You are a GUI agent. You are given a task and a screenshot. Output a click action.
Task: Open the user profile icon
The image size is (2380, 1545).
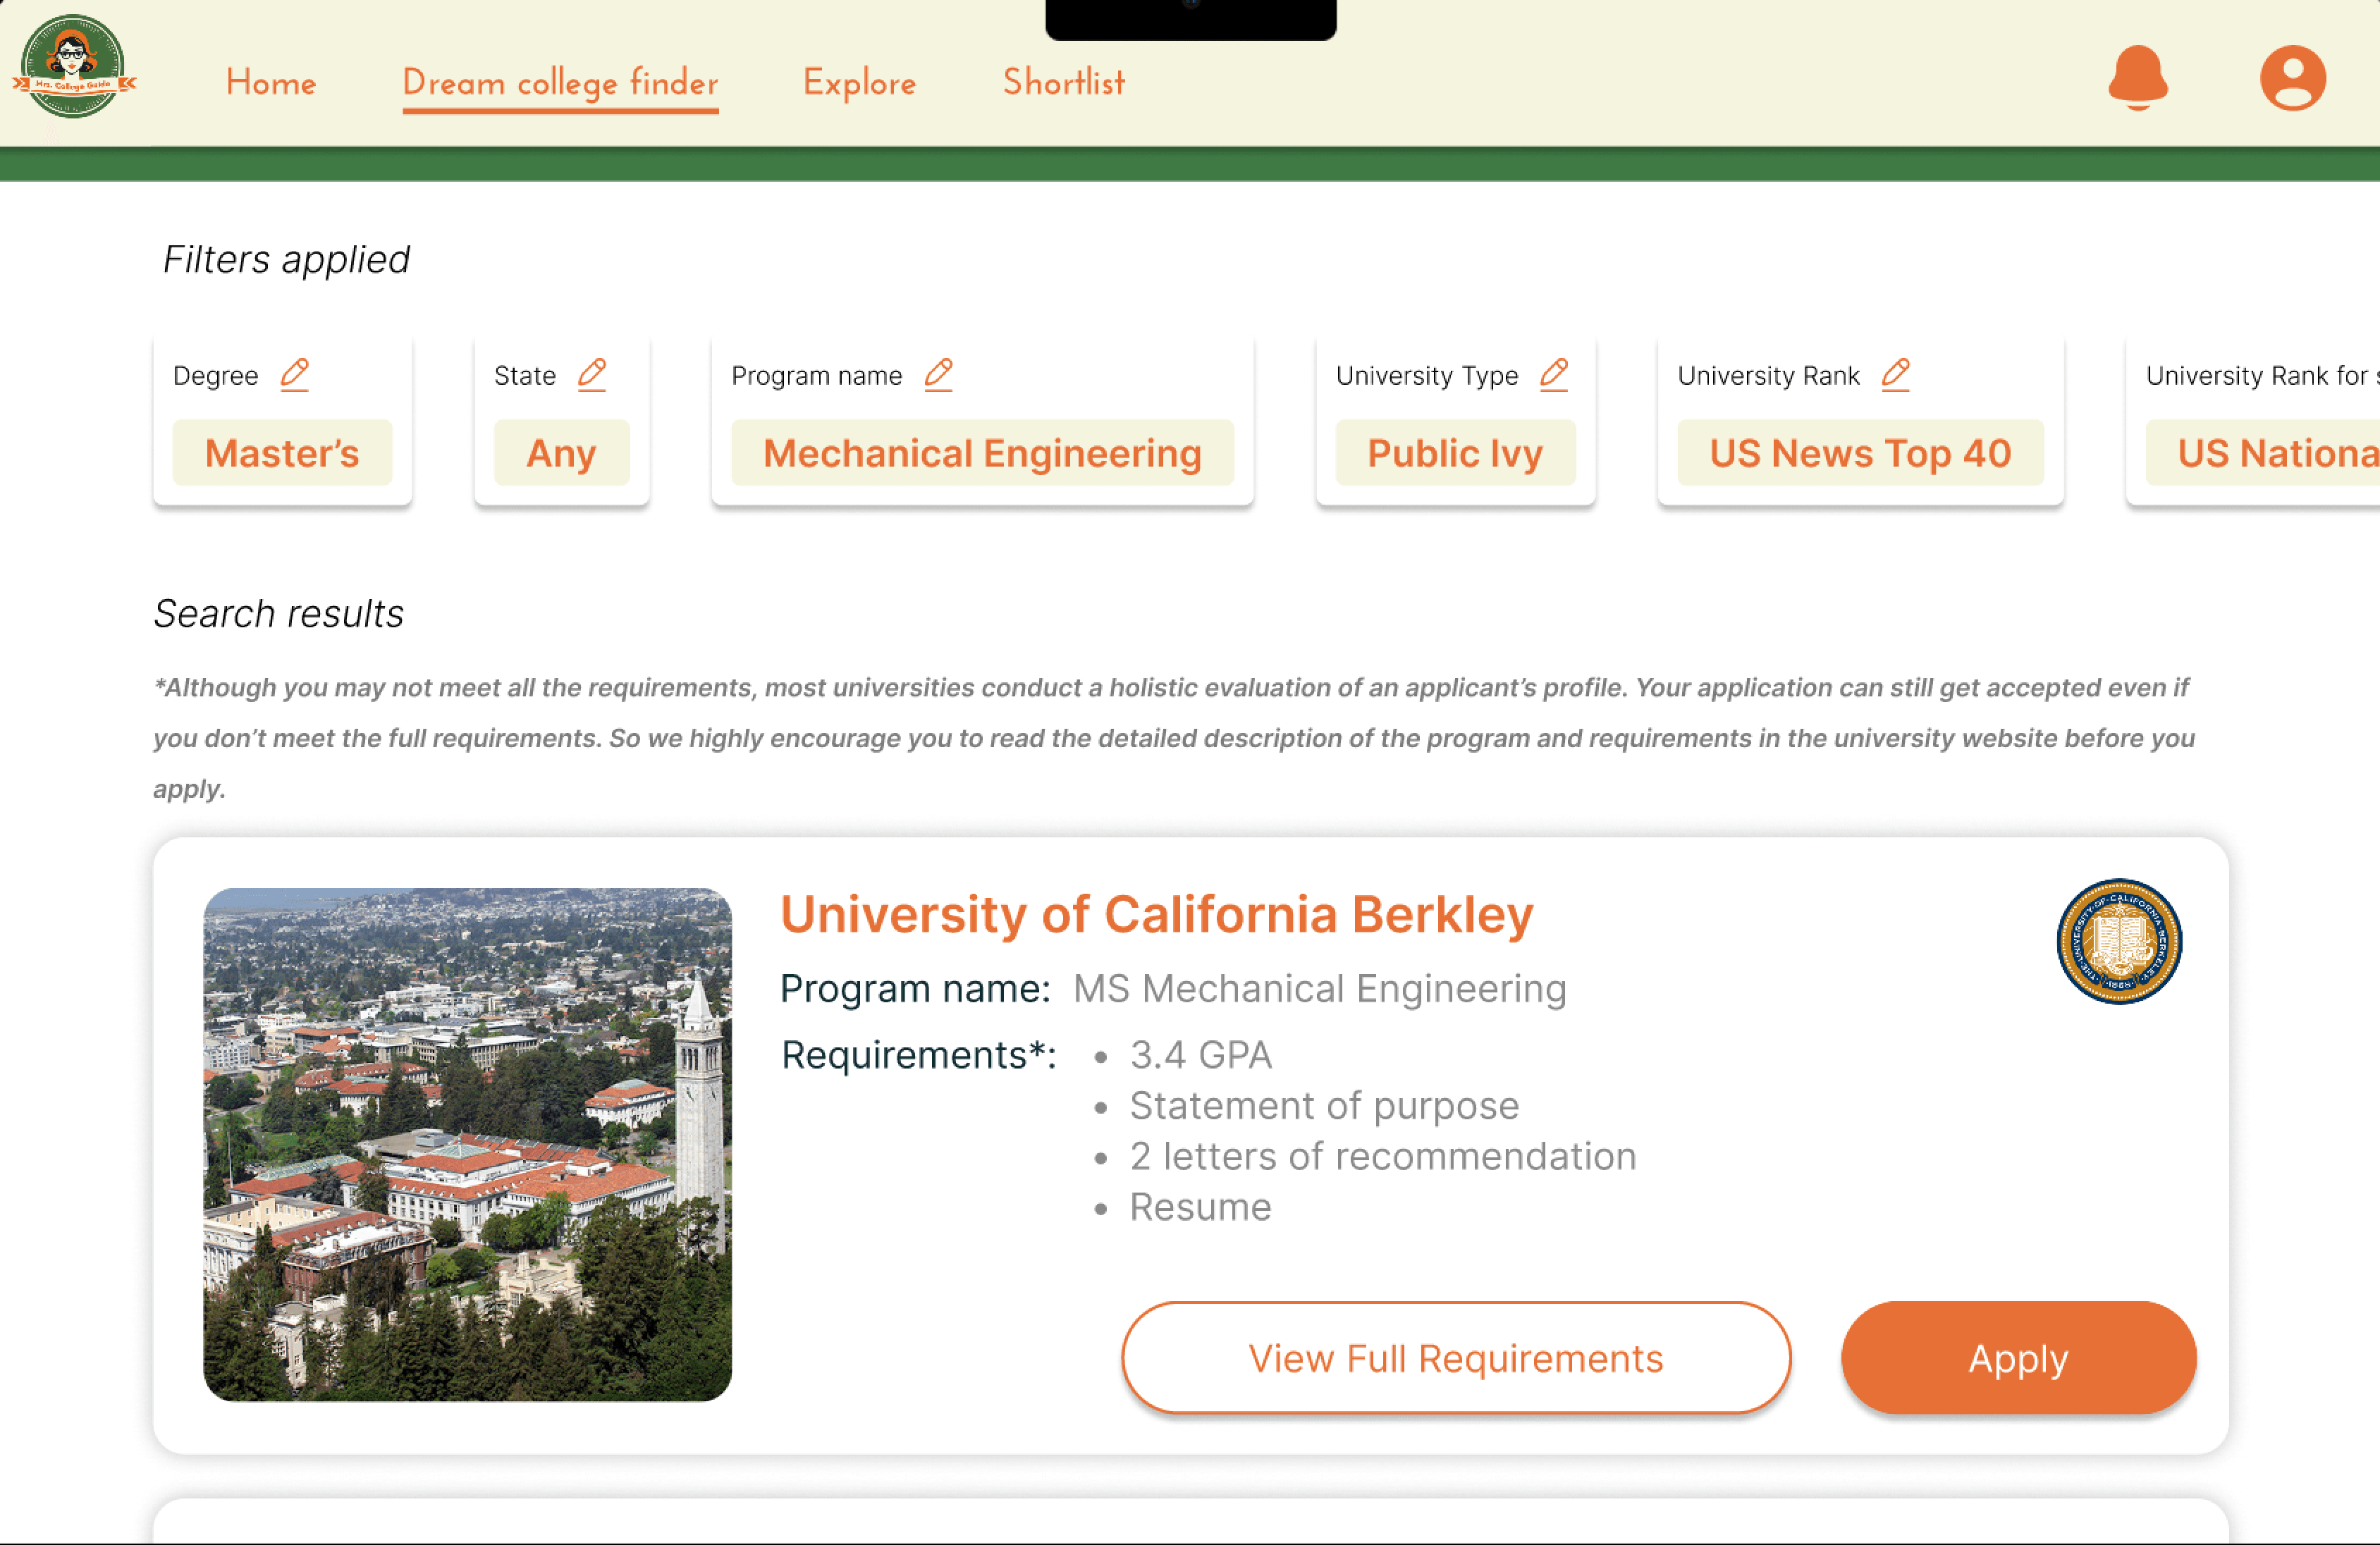click(2293, 77)
